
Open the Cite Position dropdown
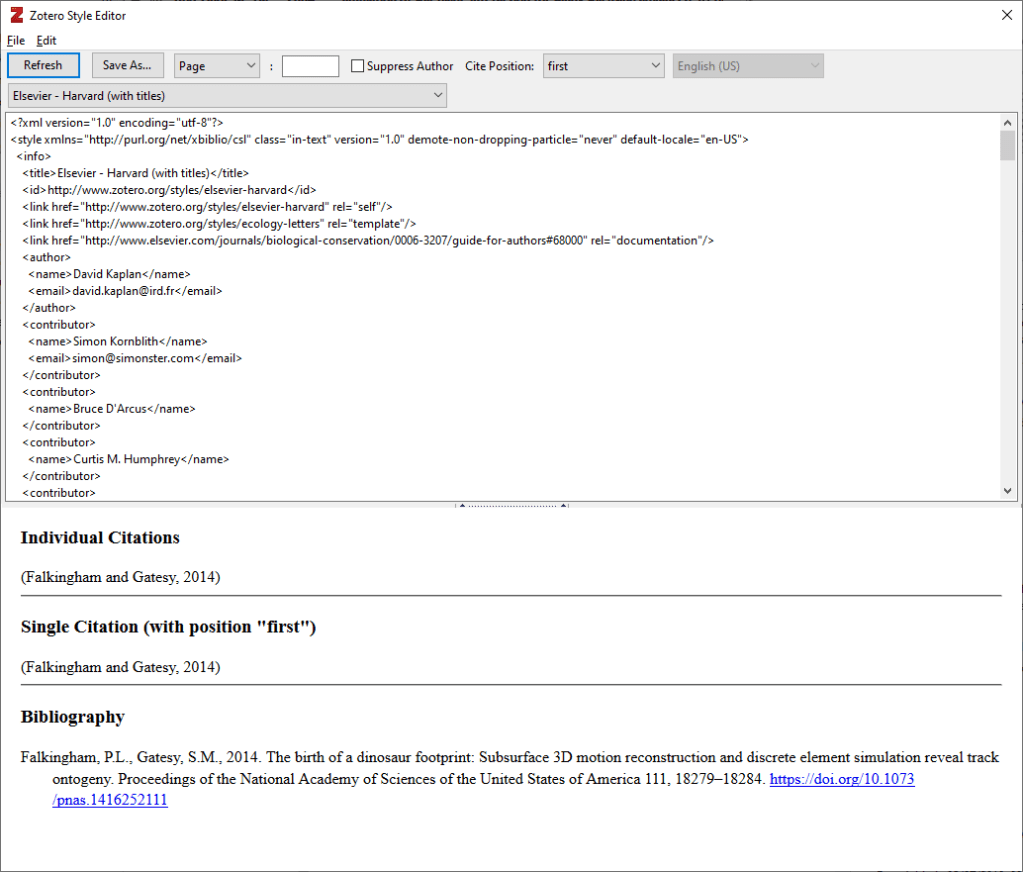tap(603, 66)
